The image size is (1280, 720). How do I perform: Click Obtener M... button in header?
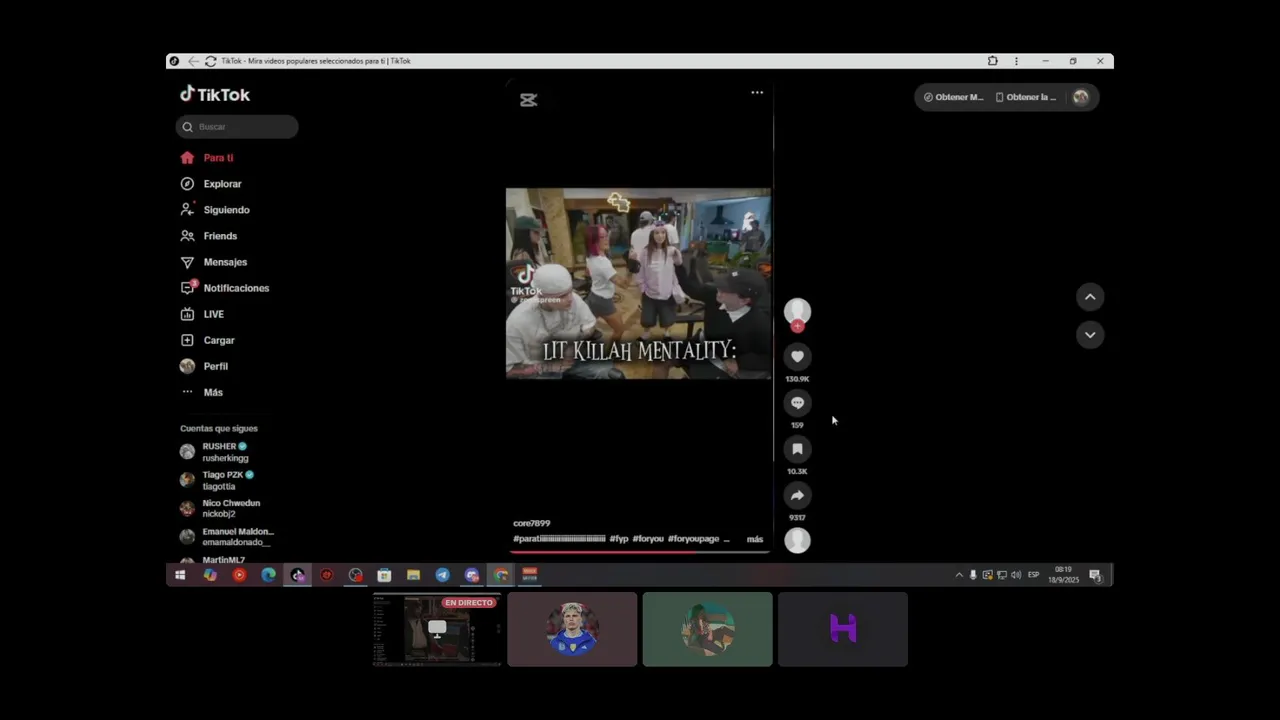[x=953, y=97]
